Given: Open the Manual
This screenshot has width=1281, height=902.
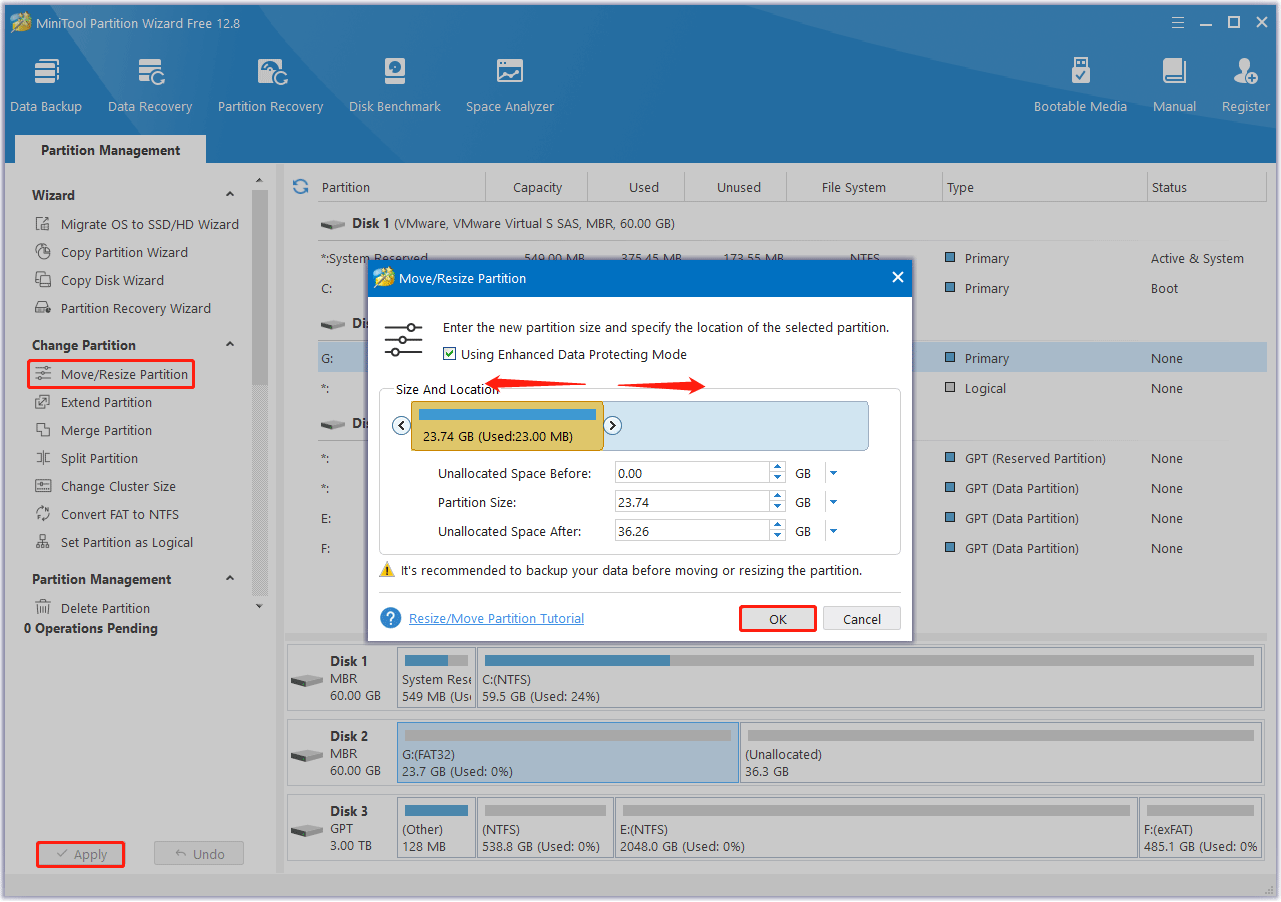Looking at the screenshot, I should click(1174, 86).
